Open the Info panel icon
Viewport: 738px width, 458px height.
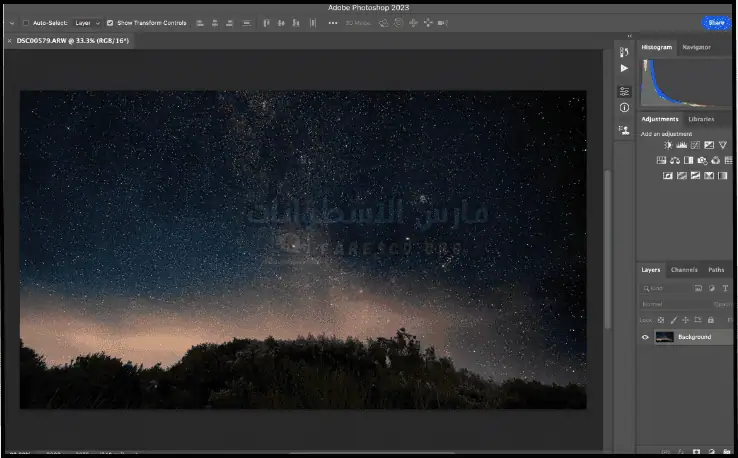(624, 107)
